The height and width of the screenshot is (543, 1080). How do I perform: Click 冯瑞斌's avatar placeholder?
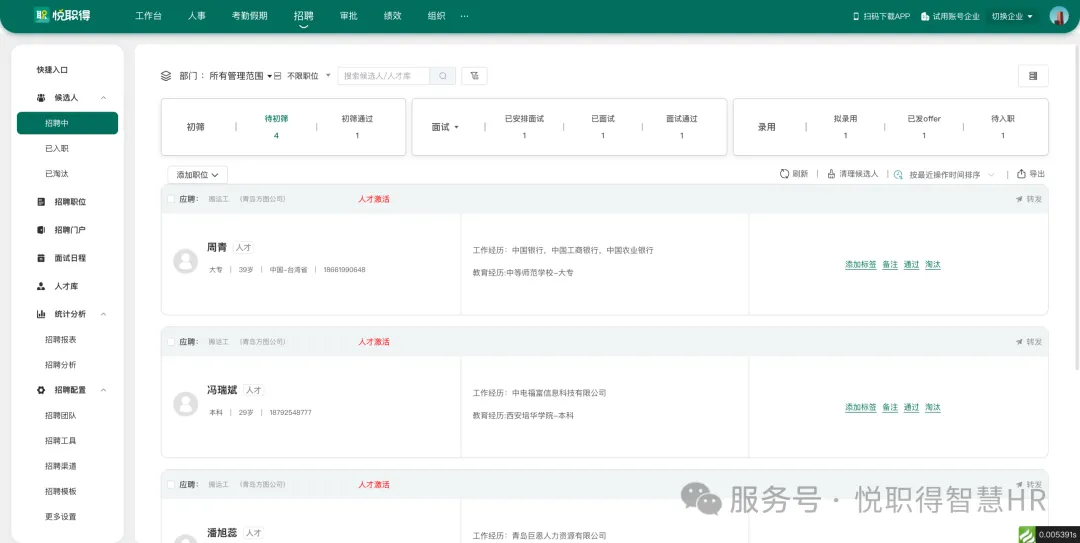(185, 404)
